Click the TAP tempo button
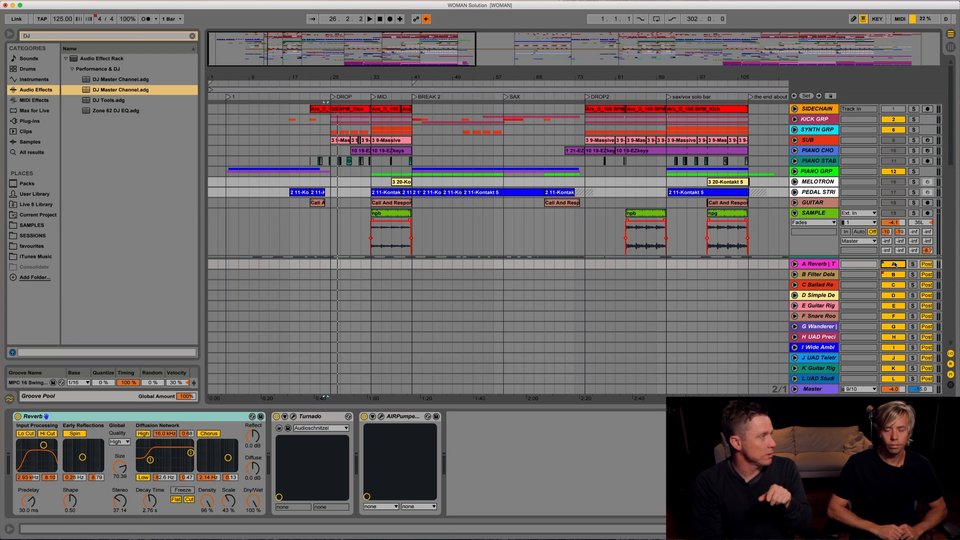This screenshot has height=540, width=960. 42,19
